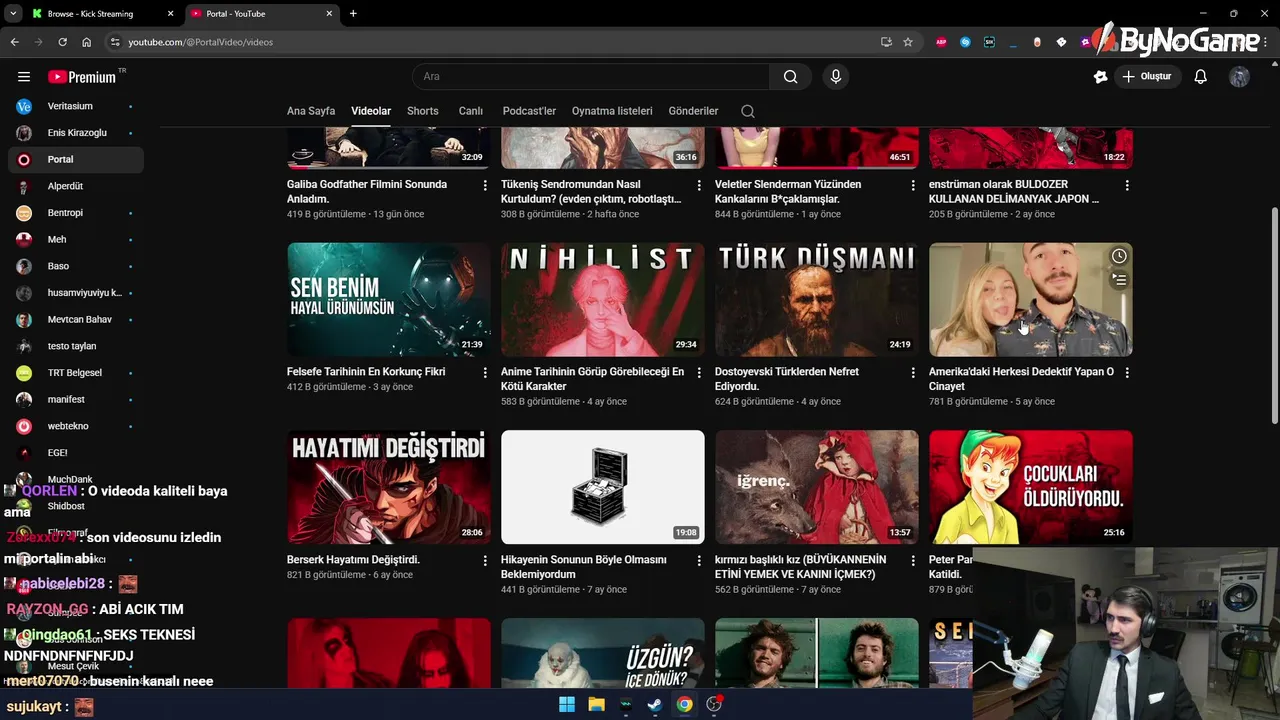Screen dimensions: 1280x720
Task: Open options menu for Tükeniş Sendromundan video
Action: [x=699, y=185]
